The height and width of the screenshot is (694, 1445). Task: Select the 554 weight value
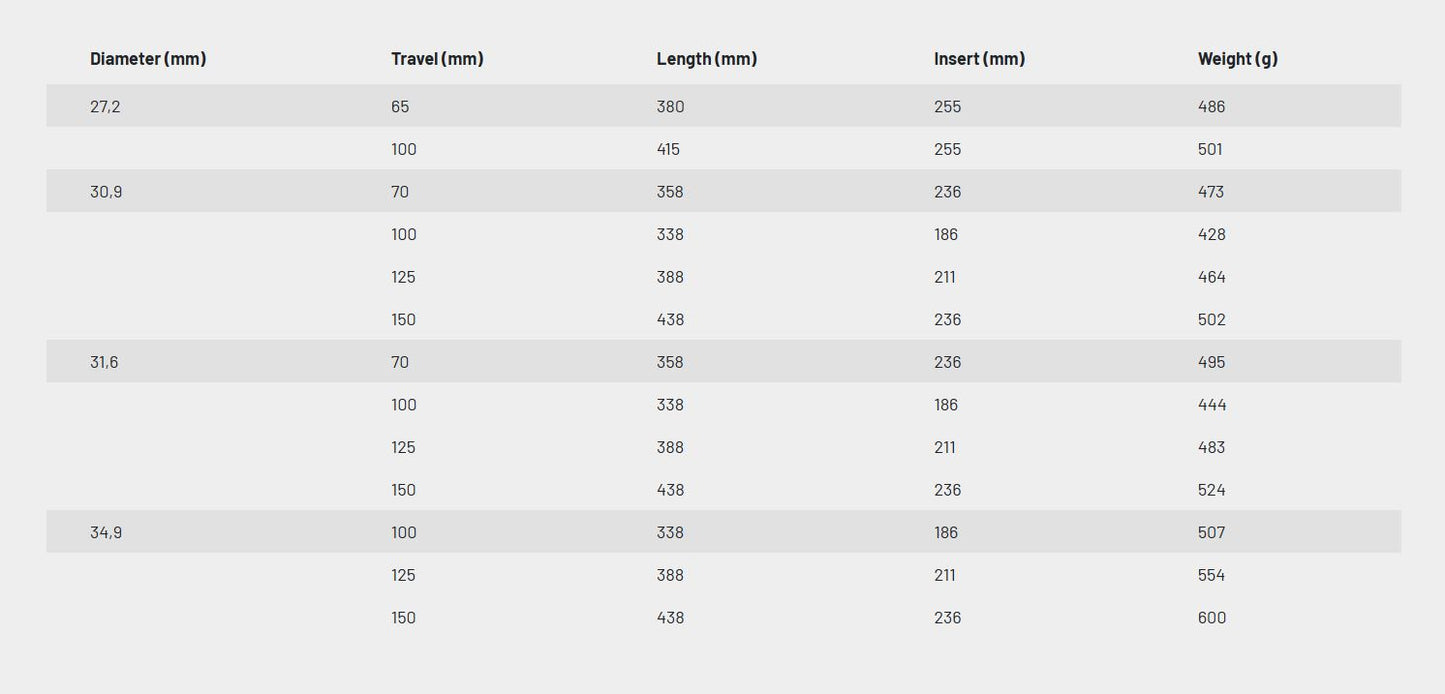[1211, 575]
